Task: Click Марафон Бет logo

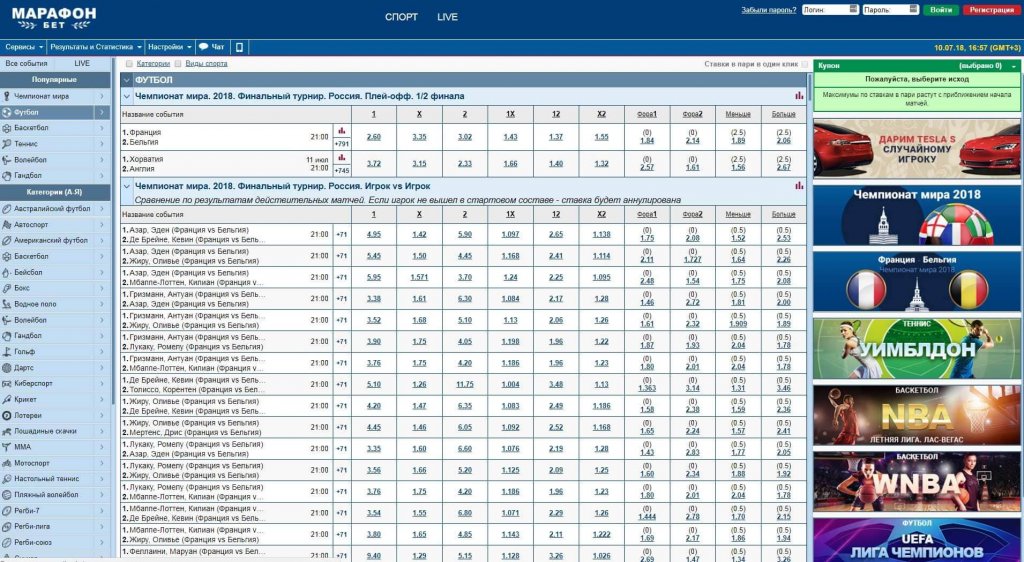Action: pyautogui.click(x=54, y=18)
